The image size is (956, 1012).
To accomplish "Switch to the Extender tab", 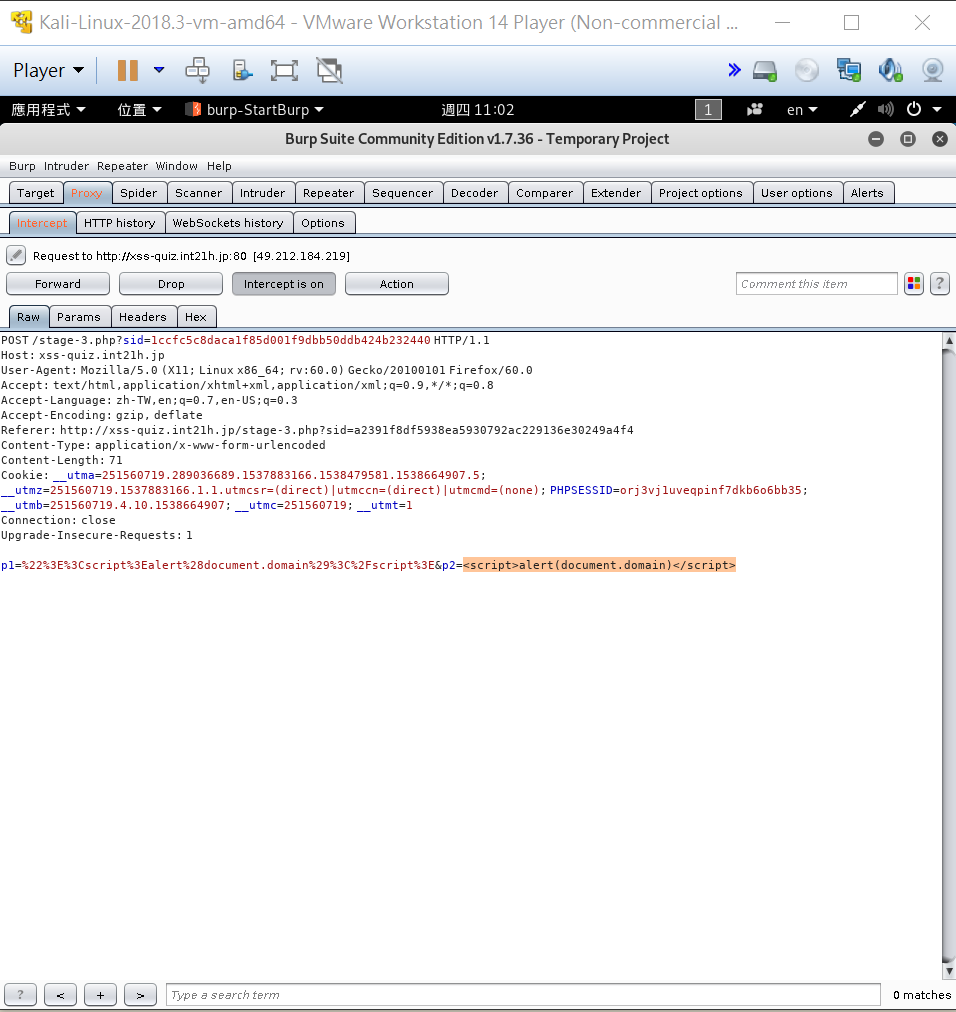I will [x=616, y=193].
